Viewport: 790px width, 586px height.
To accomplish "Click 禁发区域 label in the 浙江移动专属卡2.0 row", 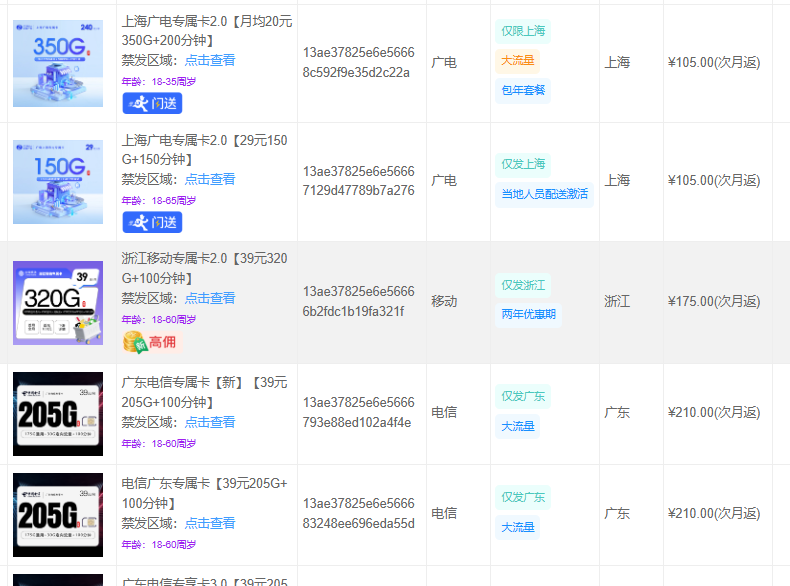I will 150,298.
